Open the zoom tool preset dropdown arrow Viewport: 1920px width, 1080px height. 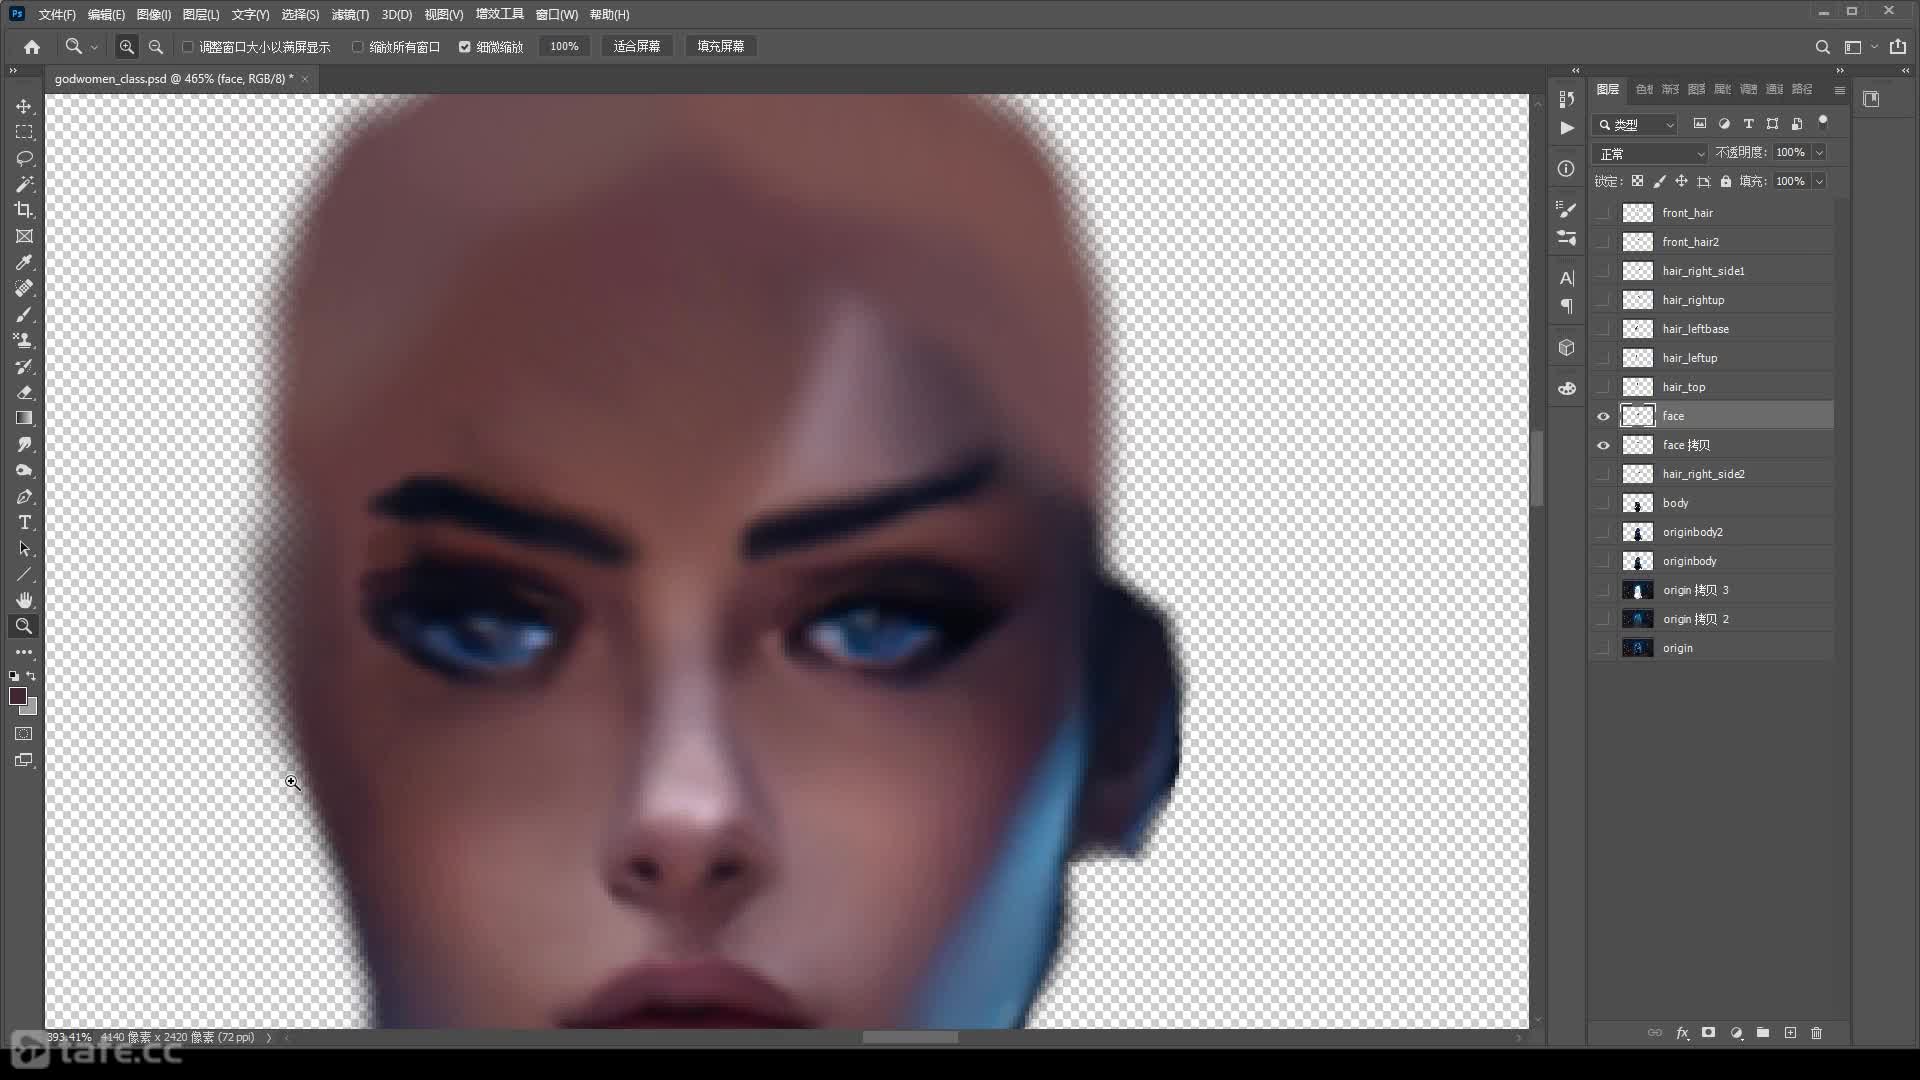[x=95, y=47]
